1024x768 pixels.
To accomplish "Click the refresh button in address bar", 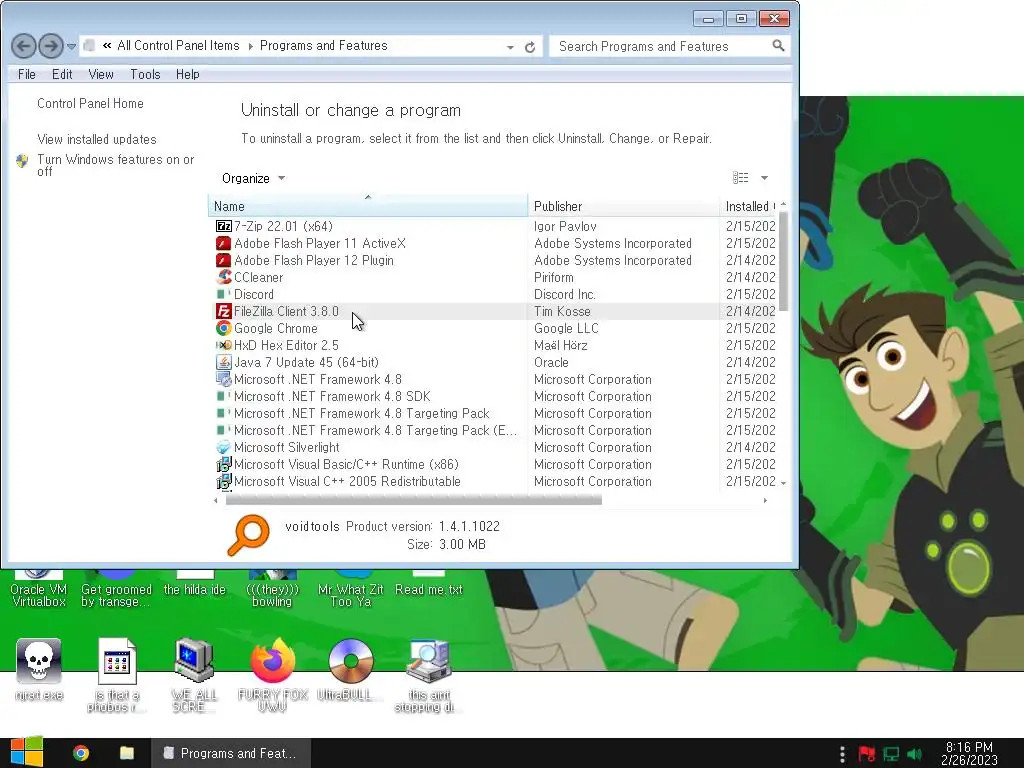I will tap(530, 47).
